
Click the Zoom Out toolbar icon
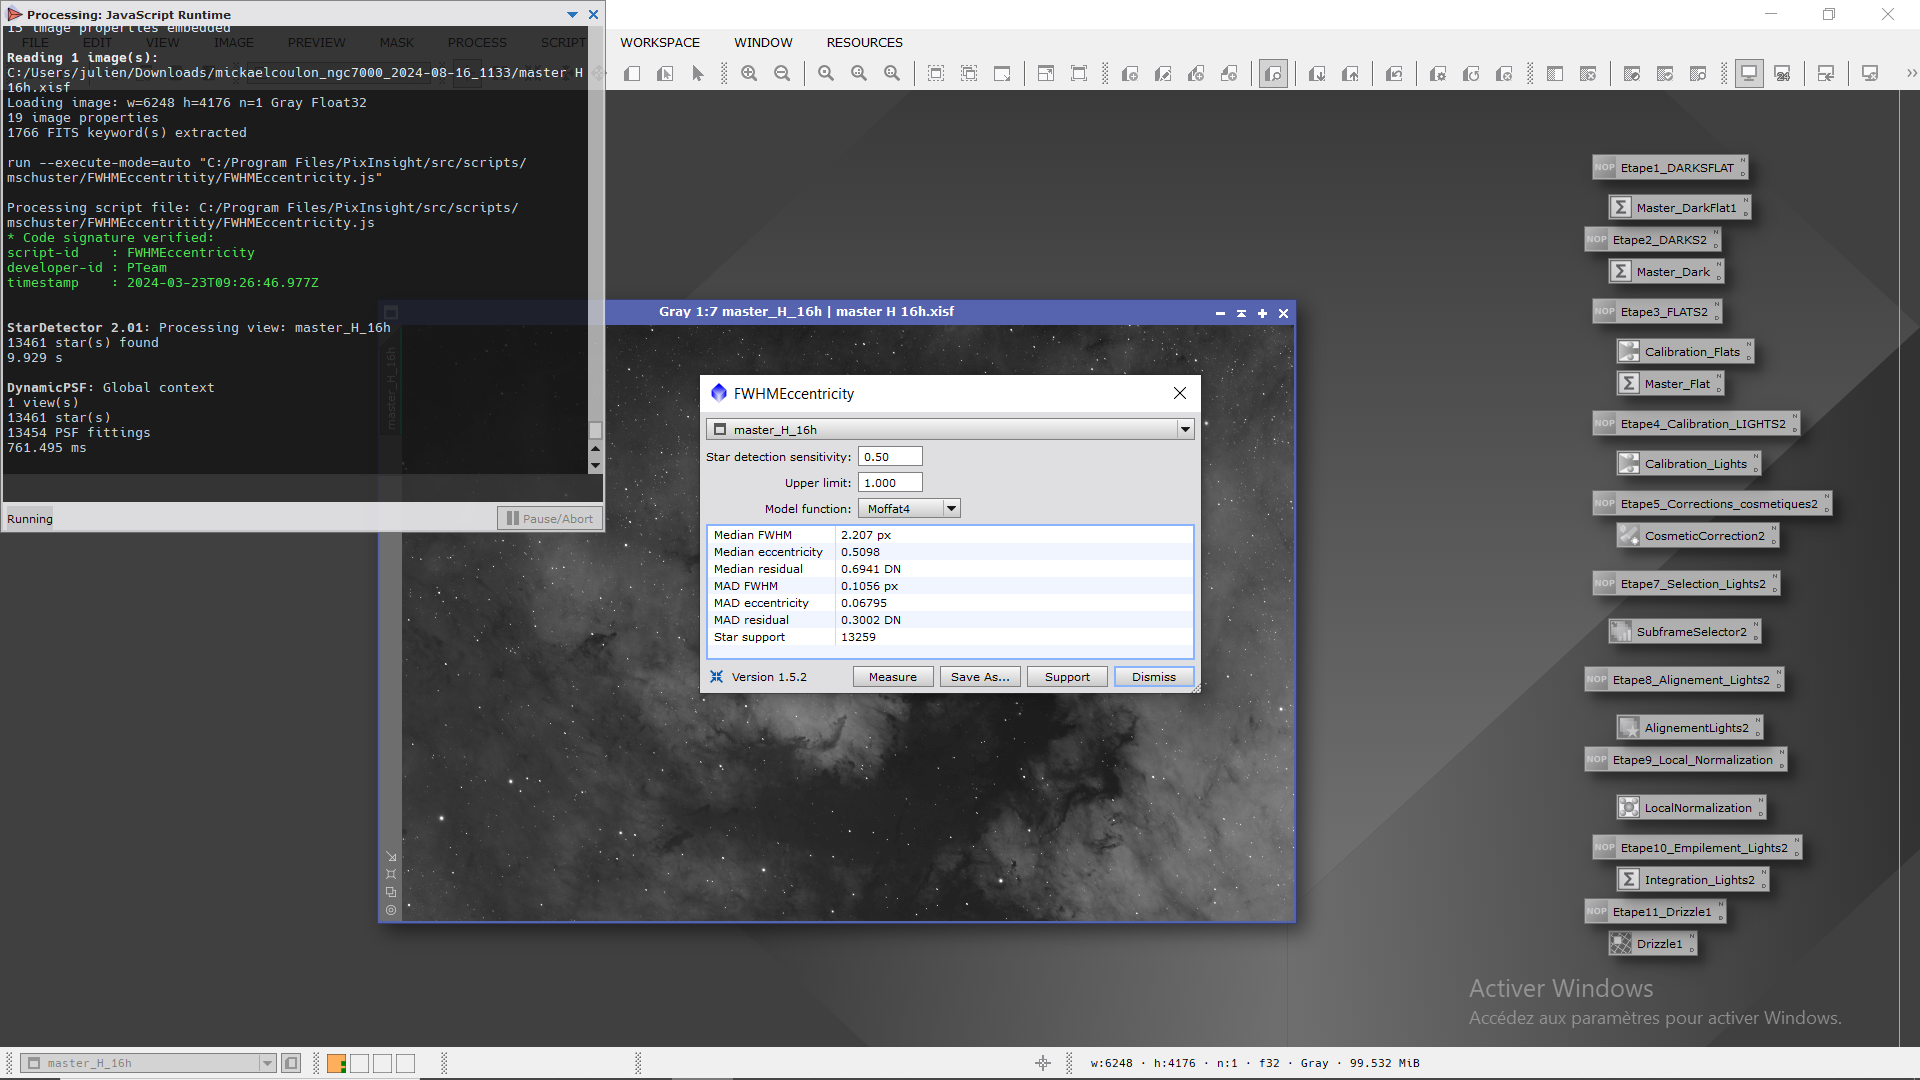[x=782, y=73]
